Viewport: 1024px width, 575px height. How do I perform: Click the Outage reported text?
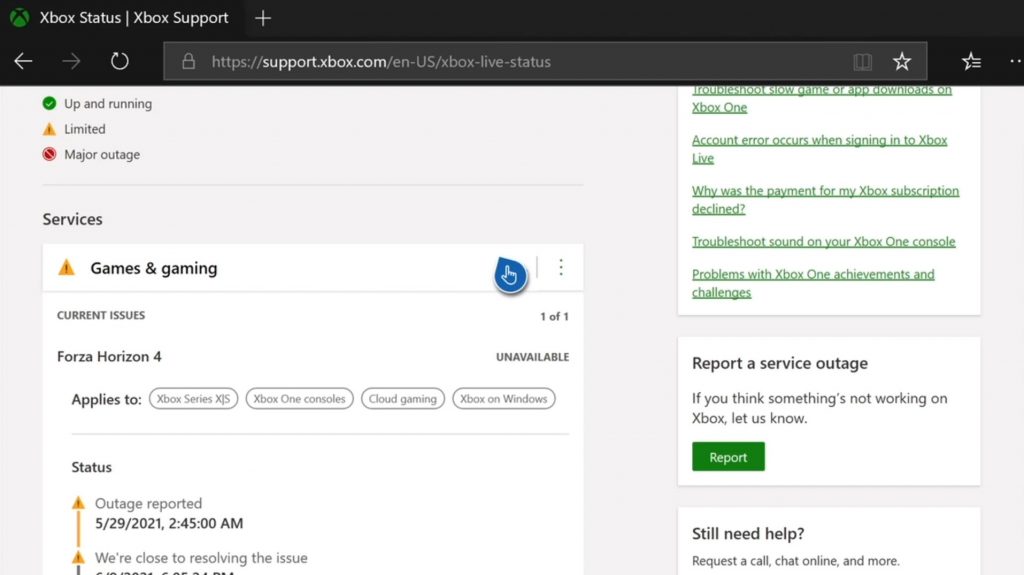click(x=148, y=504)
